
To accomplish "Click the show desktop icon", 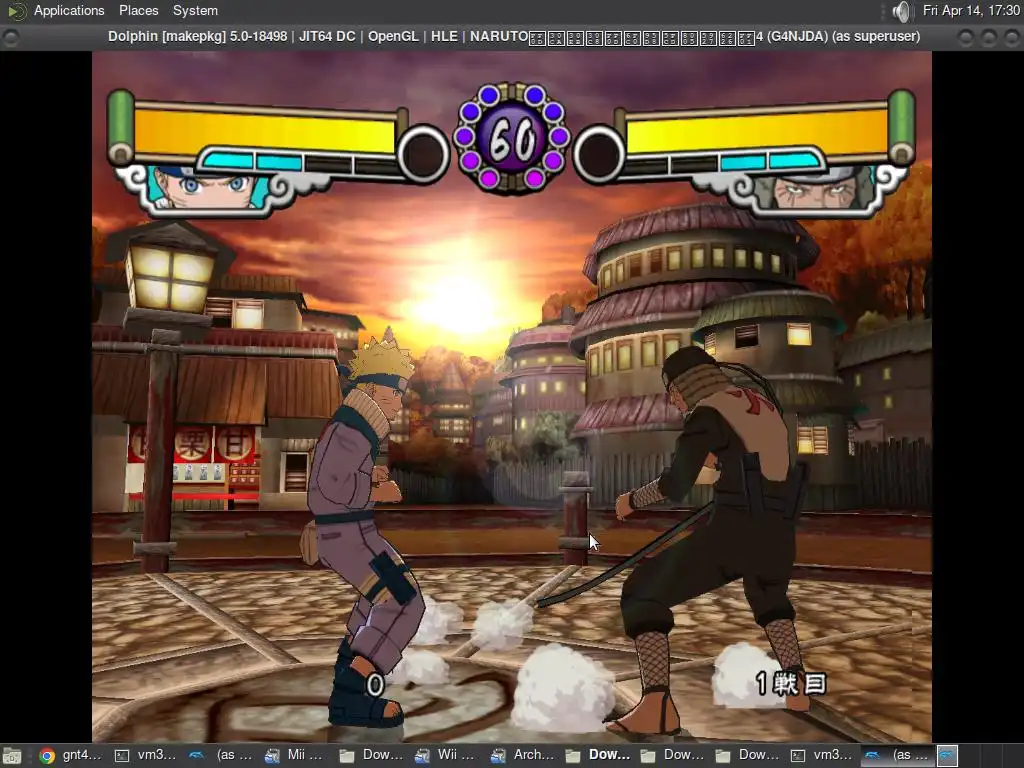I will pos(12,756).
